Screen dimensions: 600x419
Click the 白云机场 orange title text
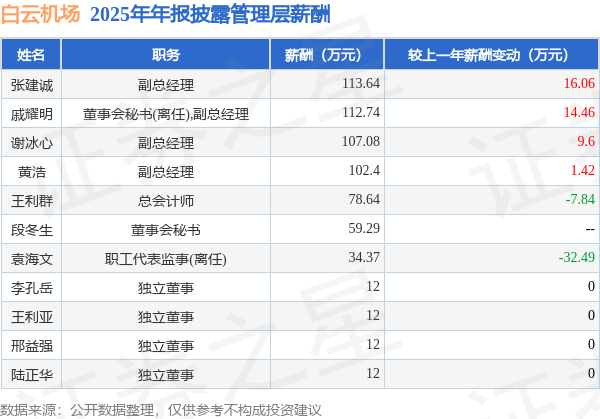pyautogui.click(x=41, y=15)
